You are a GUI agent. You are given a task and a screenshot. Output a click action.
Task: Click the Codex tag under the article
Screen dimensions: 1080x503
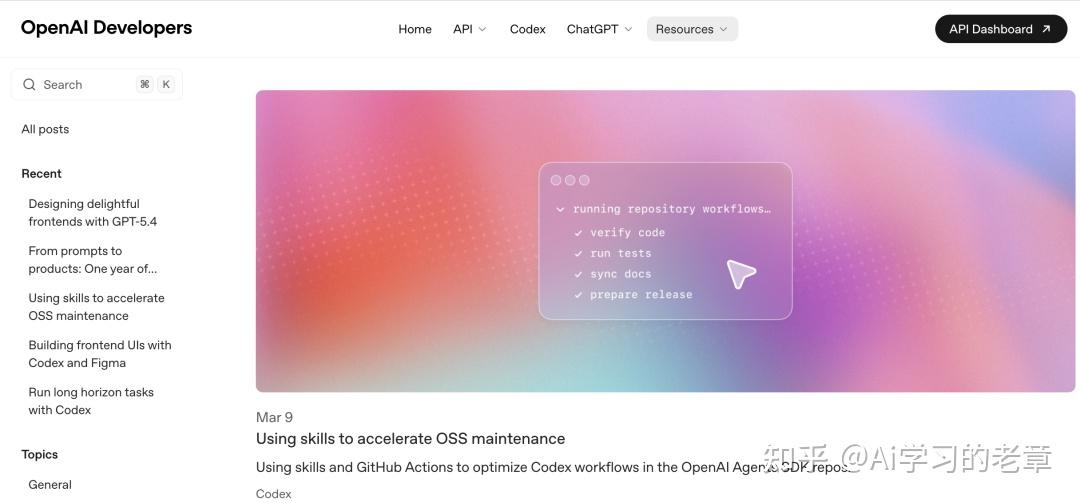[273, 494]
